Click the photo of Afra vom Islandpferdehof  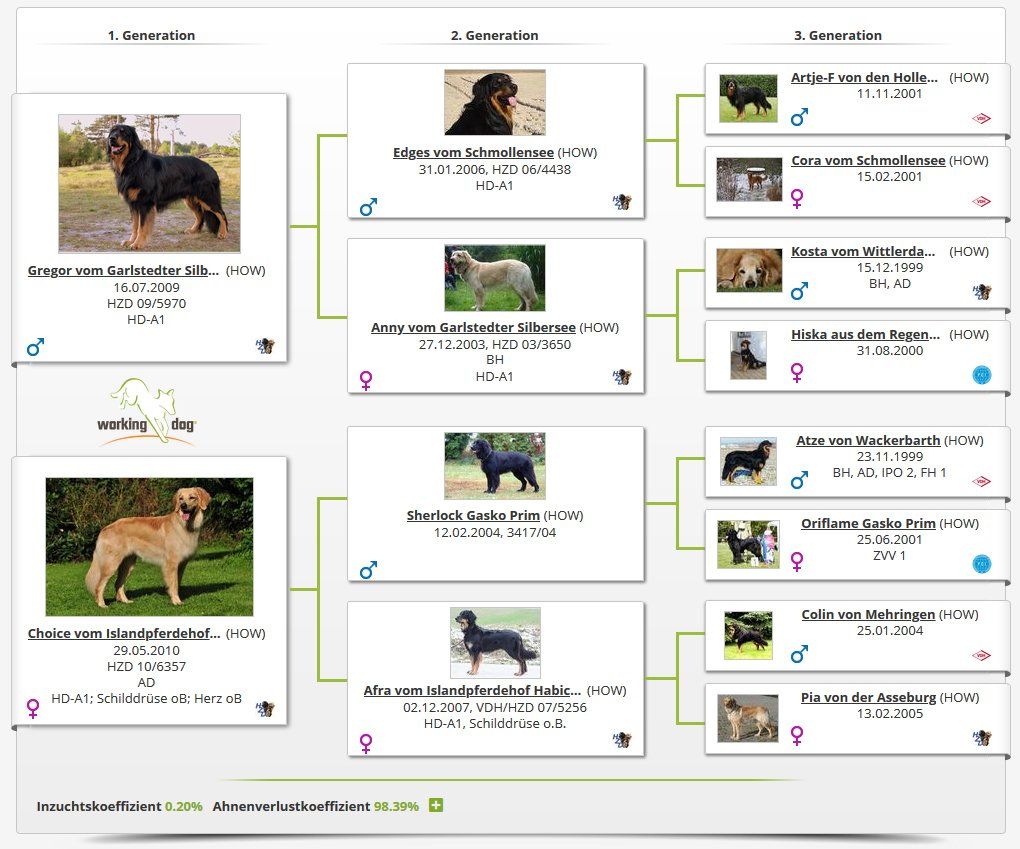(495, 643)
